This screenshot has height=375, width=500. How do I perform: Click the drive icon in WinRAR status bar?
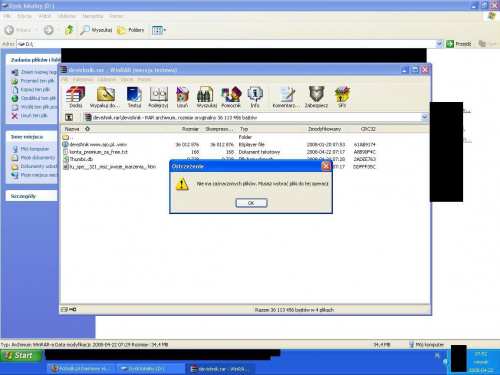click(64, 310)
